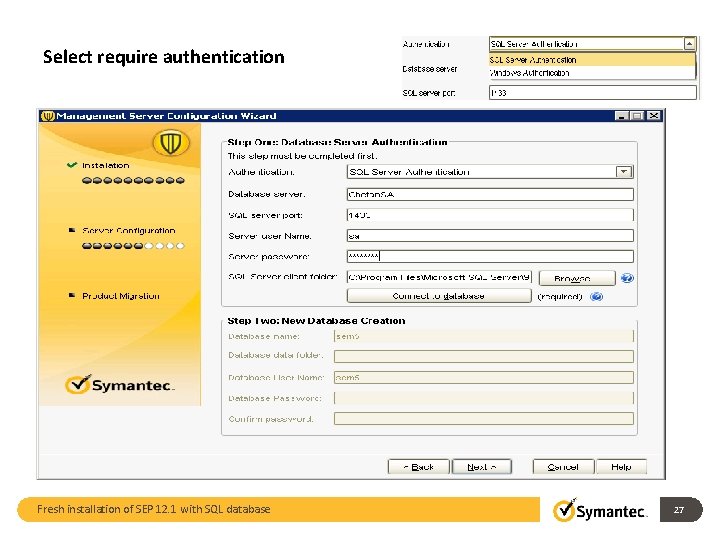The height and width of the screenshot is (540, 720).
Task: Minimize the Configuration Wizard window
Action: 621,116
